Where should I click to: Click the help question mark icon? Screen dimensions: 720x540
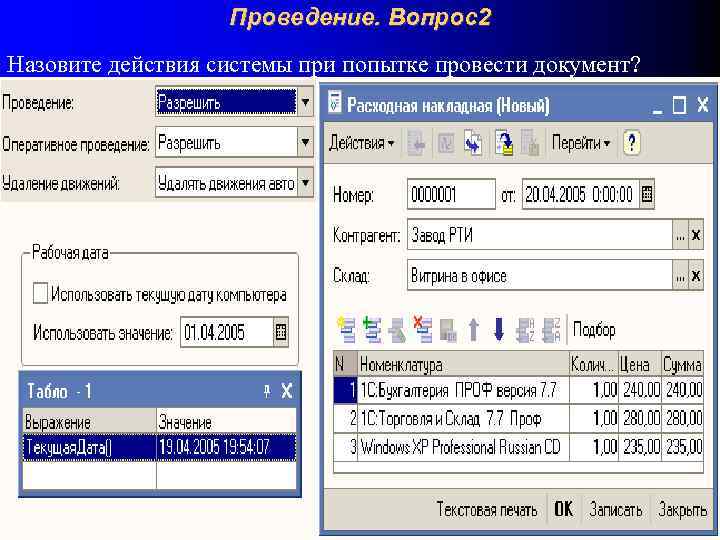point(632,143)
